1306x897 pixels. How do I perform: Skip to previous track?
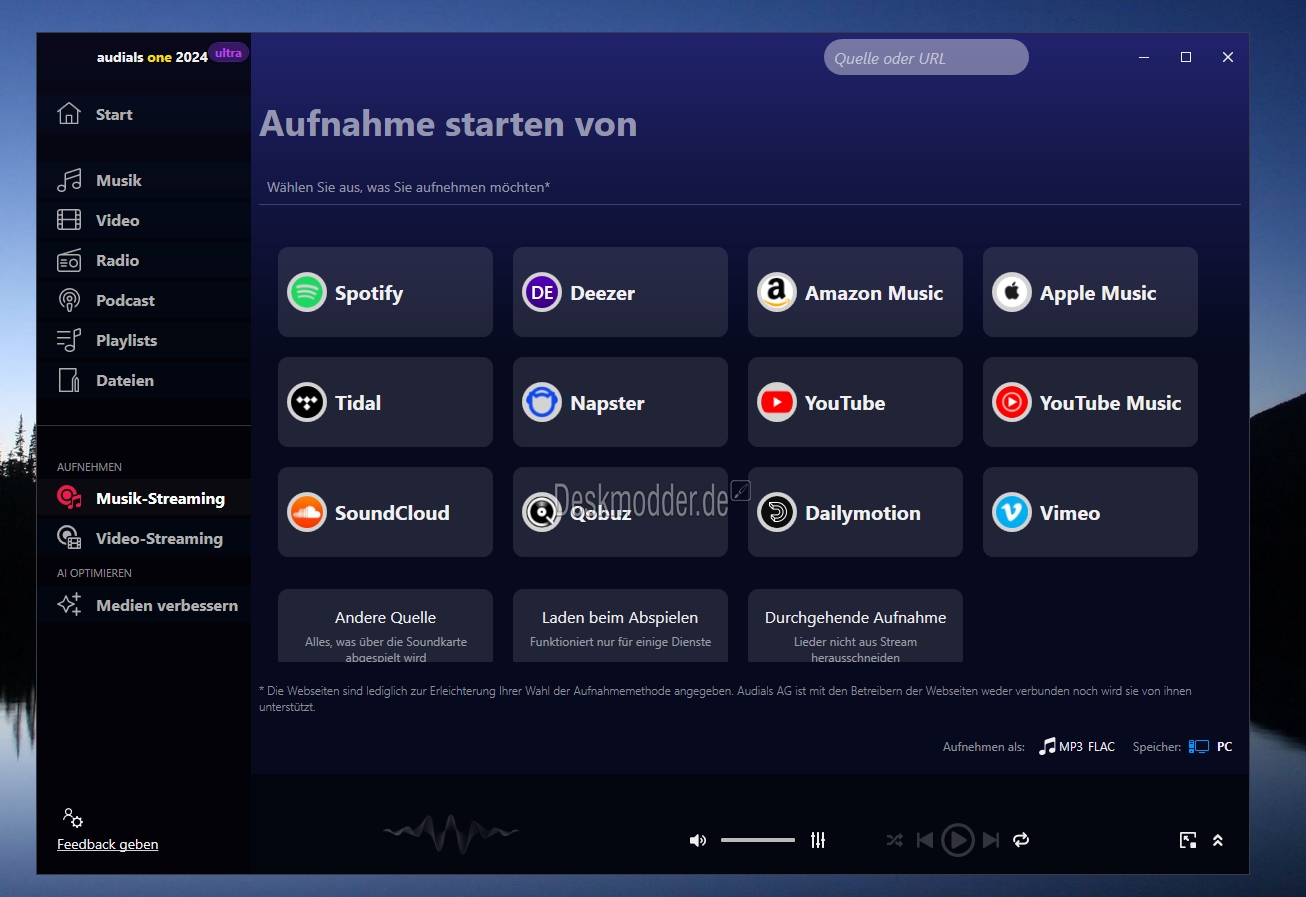pyautogui.click(x=925, y=840)
